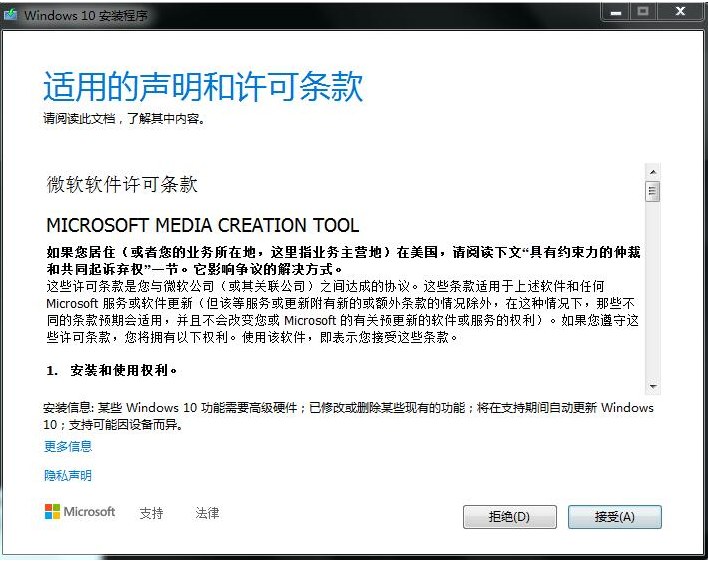Maximize the Windows 10 setup window
The image size is (708, 562).
(x=643, y=11)
